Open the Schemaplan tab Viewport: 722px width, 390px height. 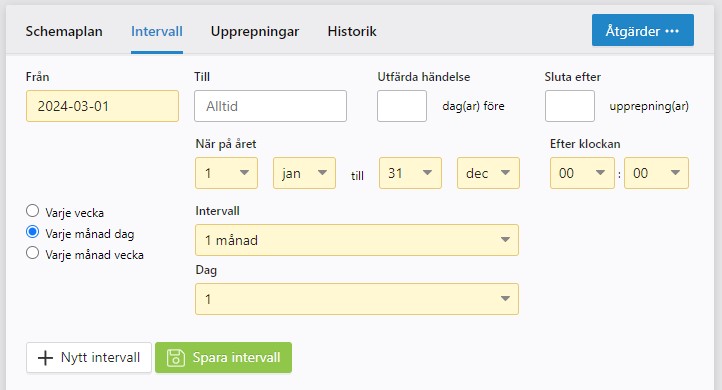click(x=64, y=31)
